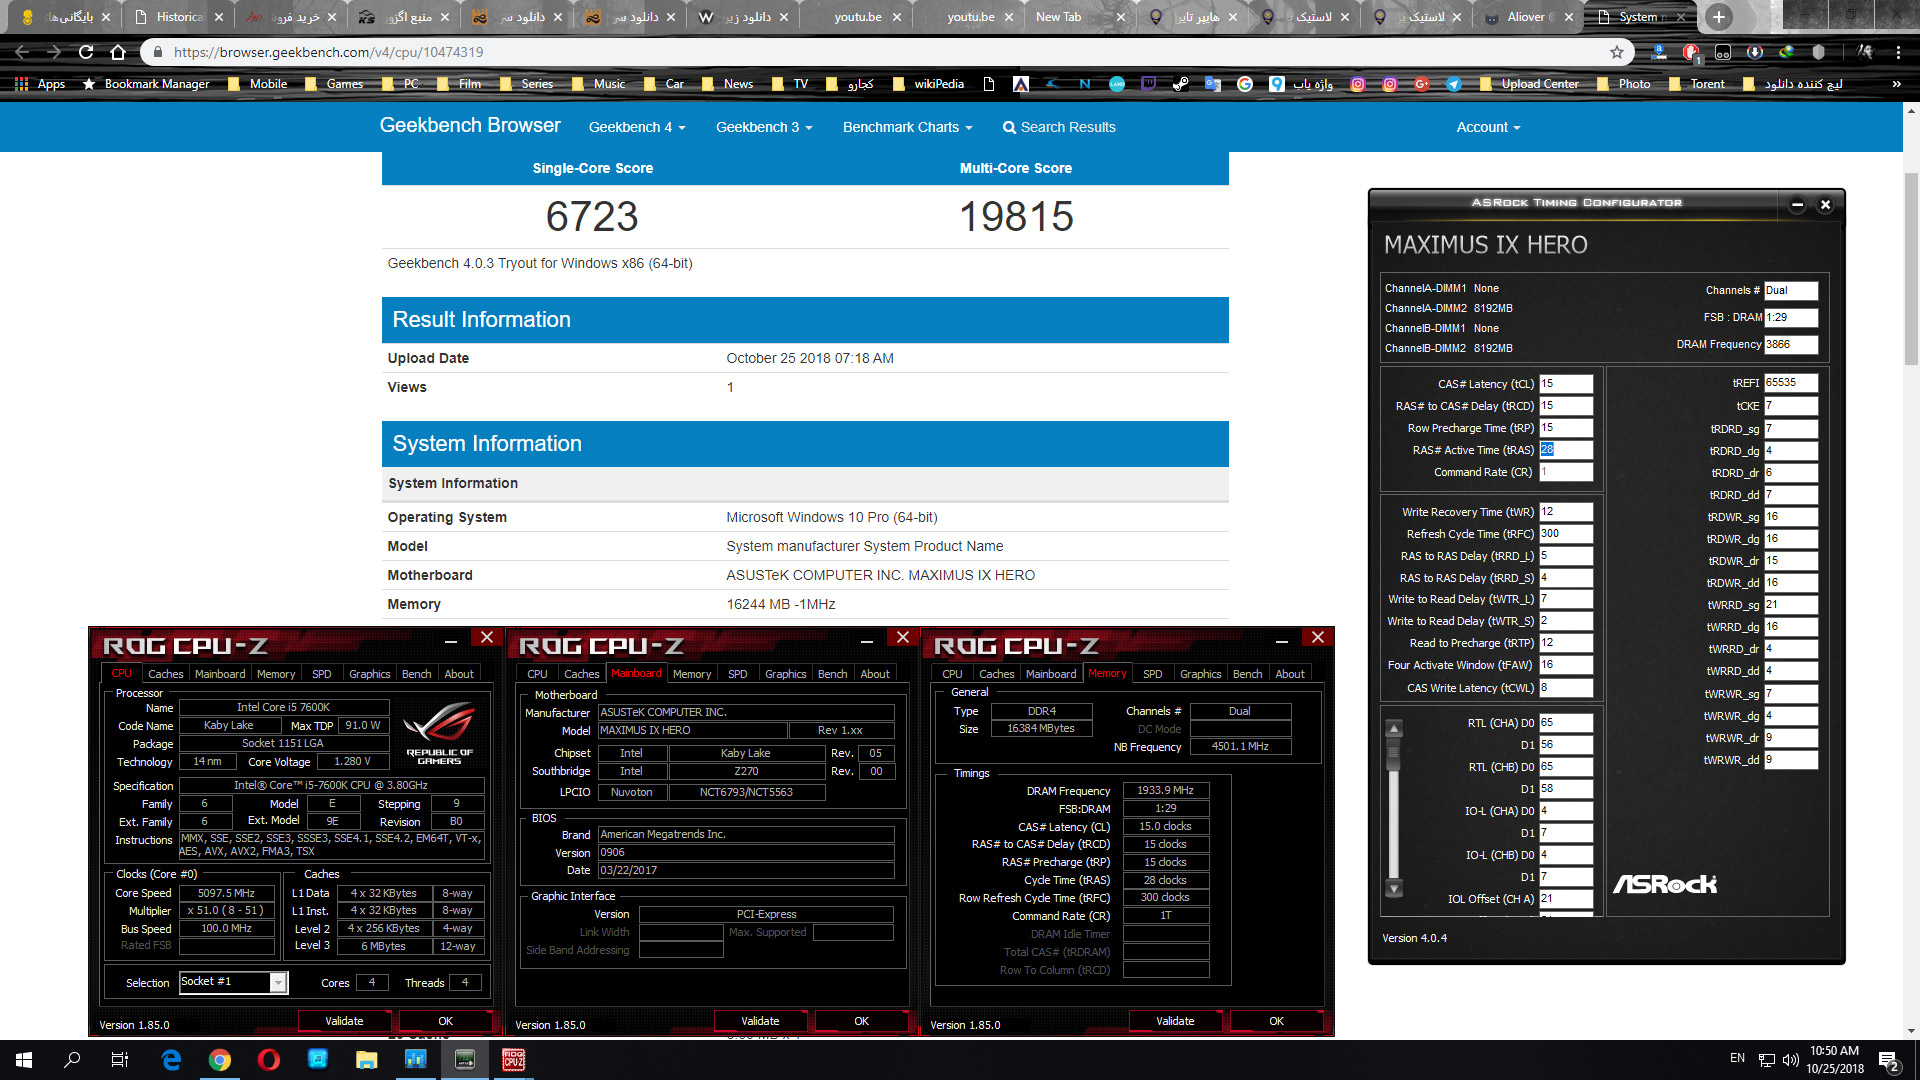The width and height of the screenshot is (1920, 1080).
Task: Click the CAS# Latency (tCL) value field
Action: pos(1565,384)
